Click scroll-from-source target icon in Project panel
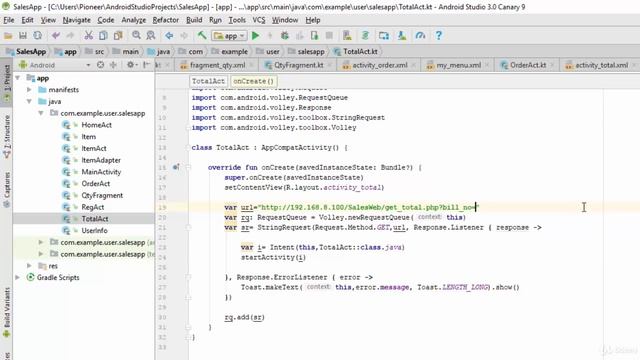Image resolution: width=640 pixels, height=360 pixels. click(x=100, y=65)
